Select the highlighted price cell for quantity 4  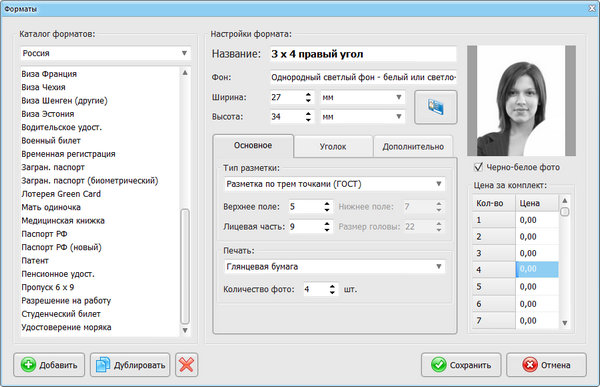537,269
